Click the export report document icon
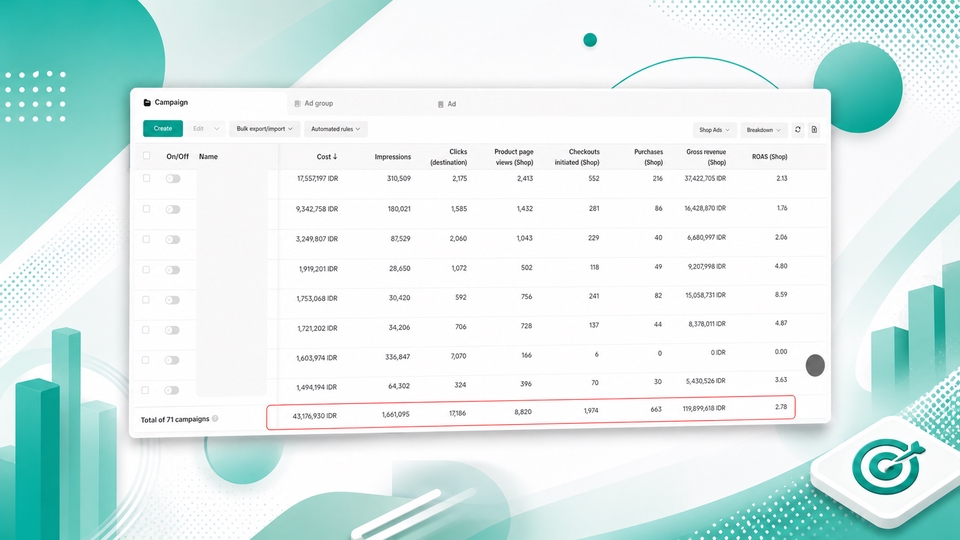This screenshot has width=960, height=540. point(814,130)
